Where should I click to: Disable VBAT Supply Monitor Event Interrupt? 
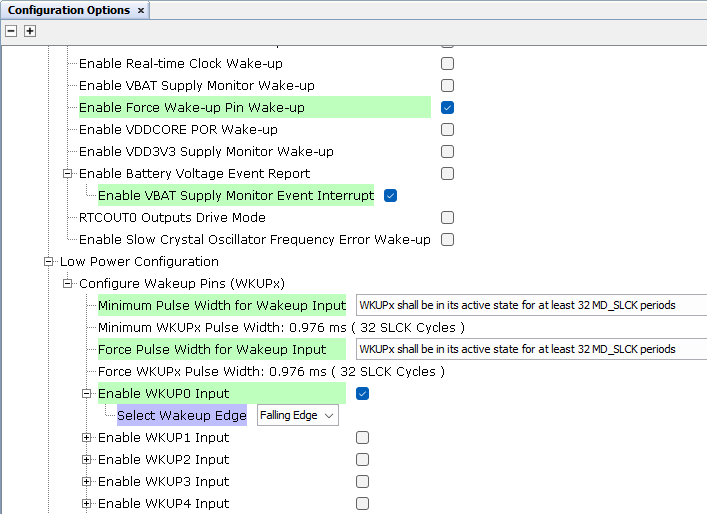[391, 196]
